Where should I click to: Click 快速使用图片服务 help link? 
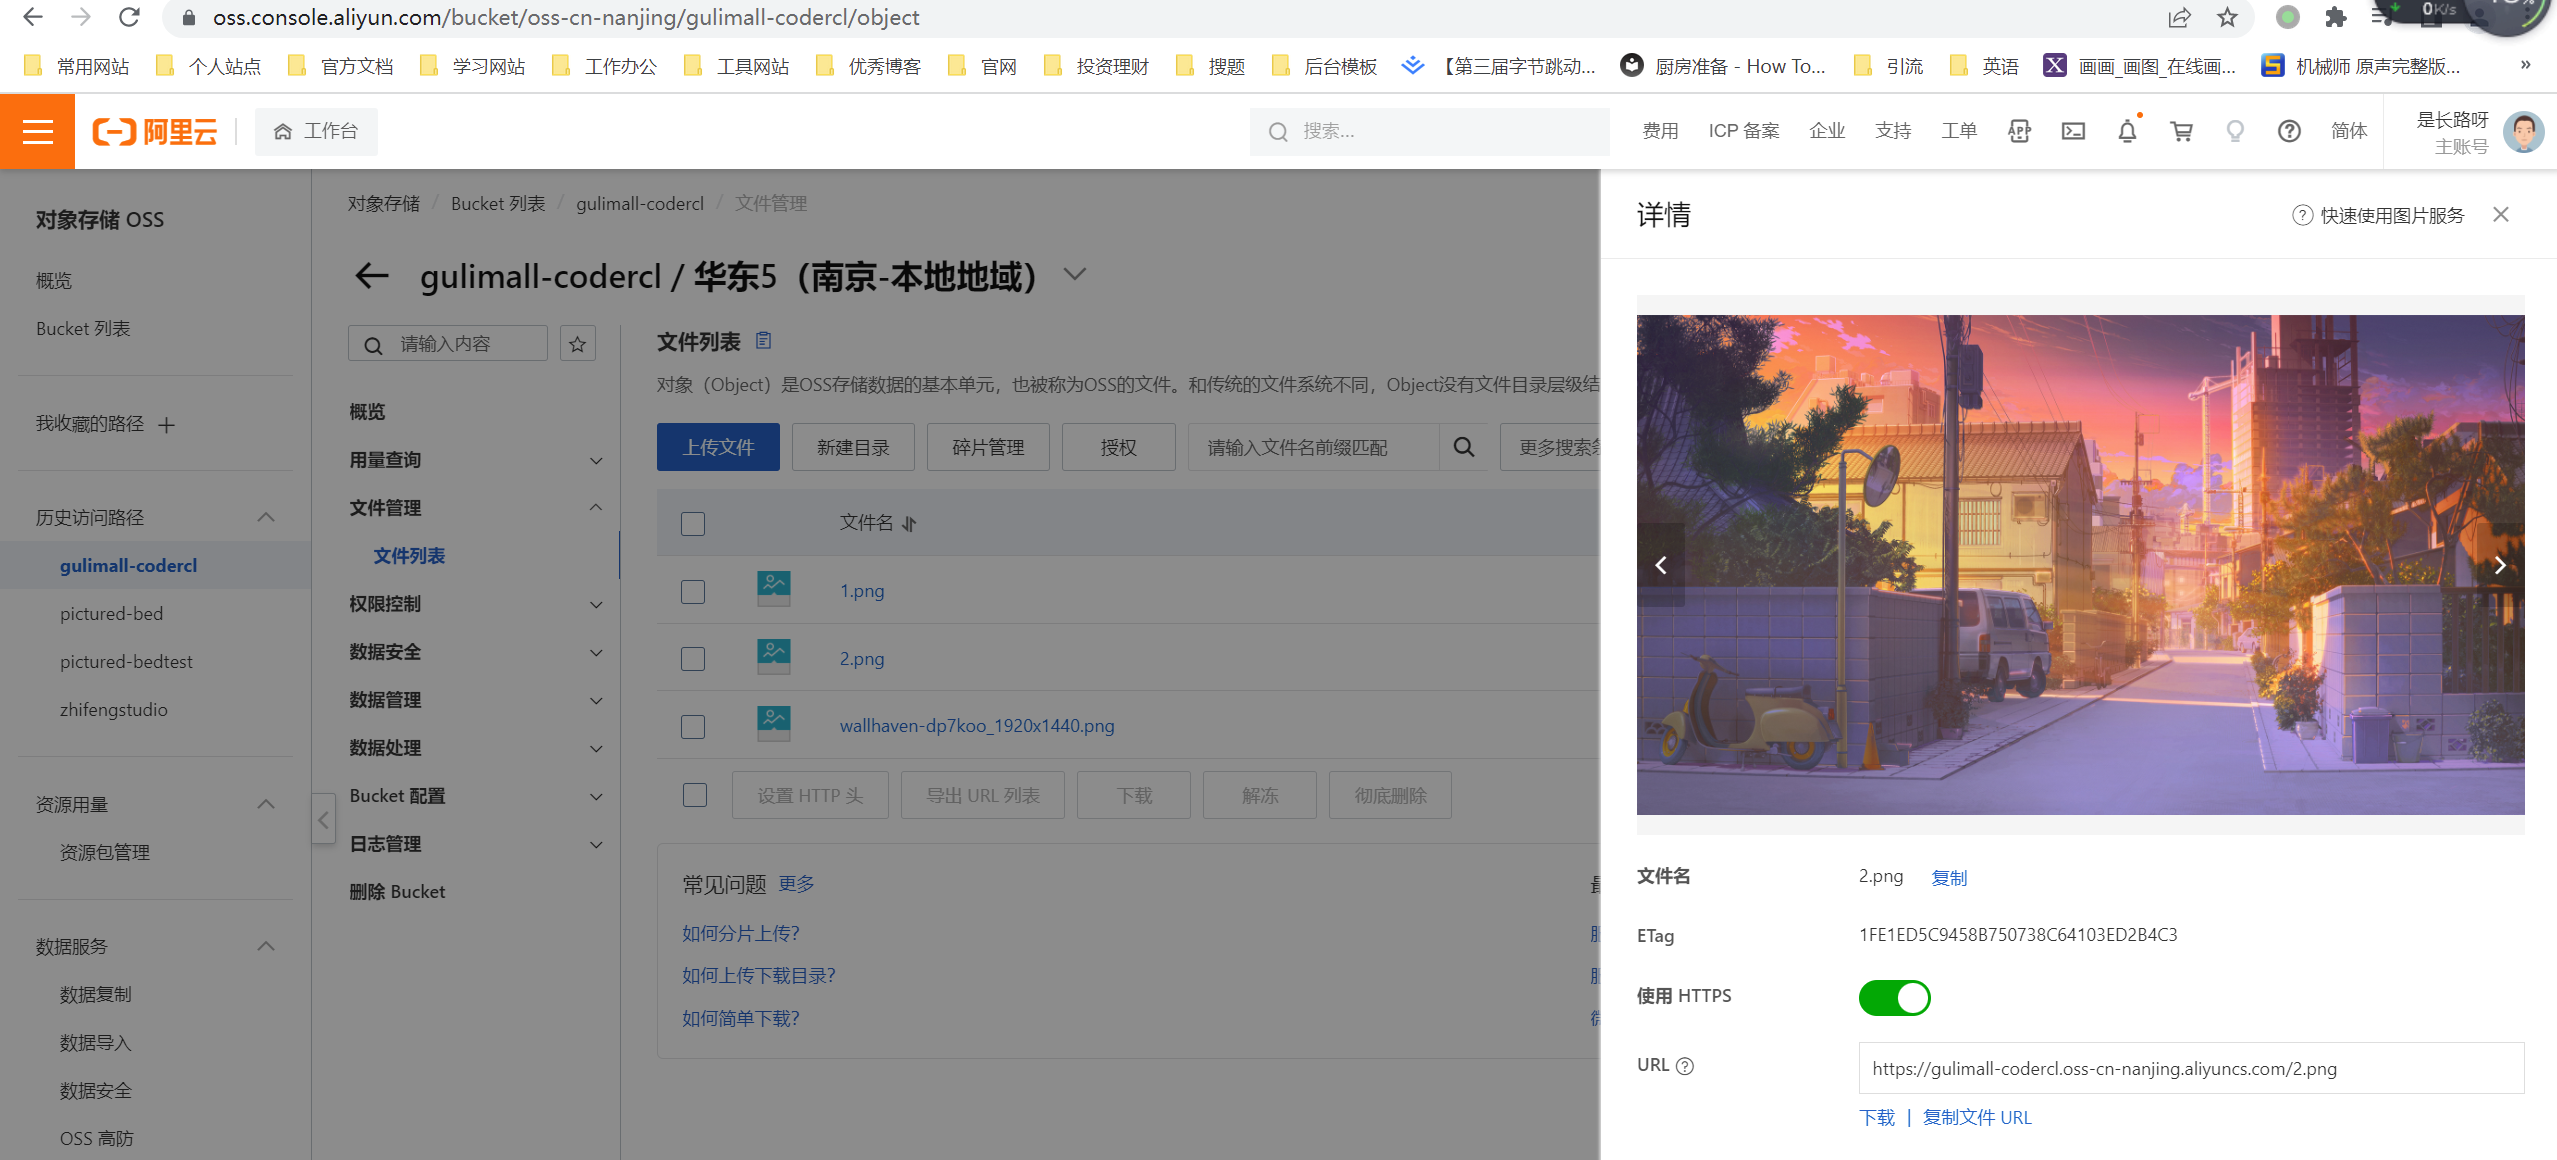click(2378, 215)
